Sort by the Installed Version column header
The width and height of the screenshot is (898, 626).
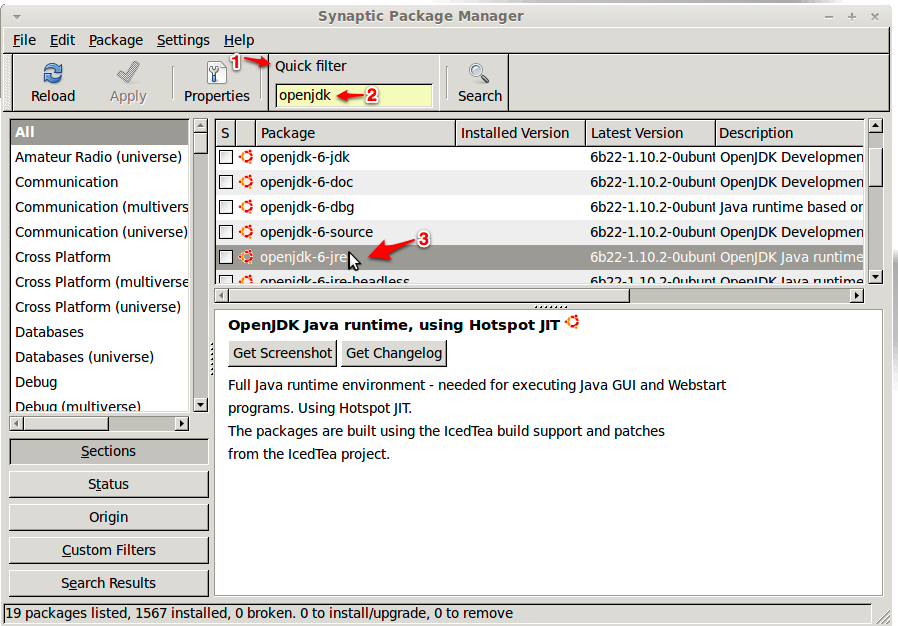(x=520, y=133)
